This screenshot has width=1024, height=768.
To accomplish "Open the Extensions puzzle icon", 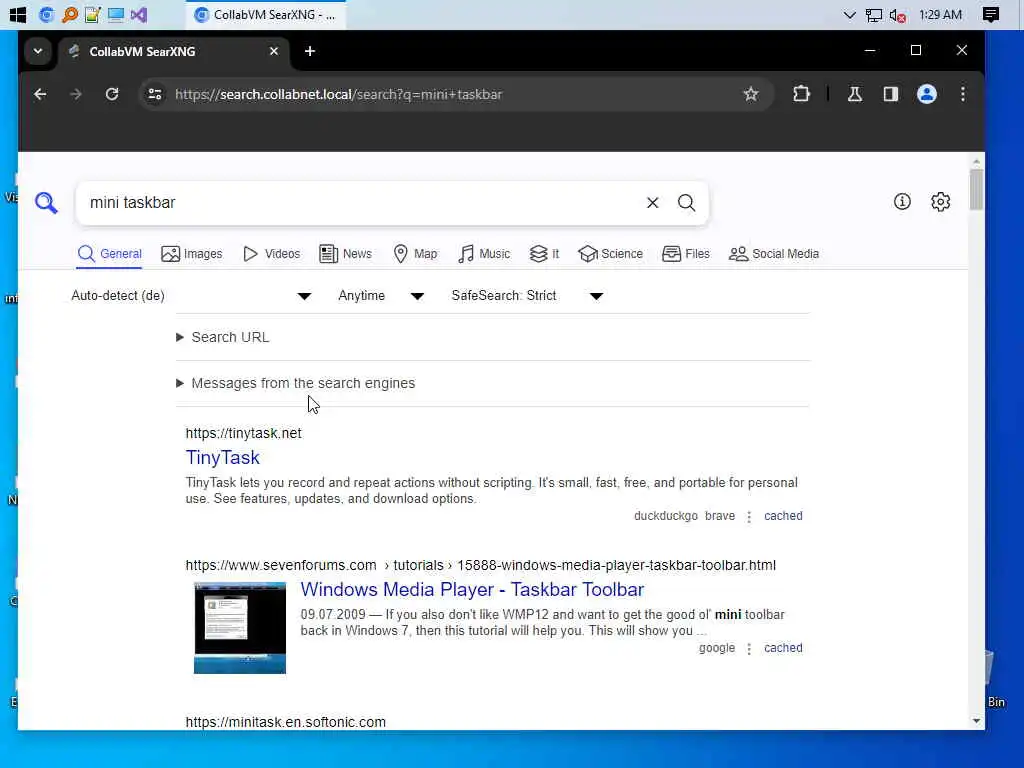I will coord(801,94).
